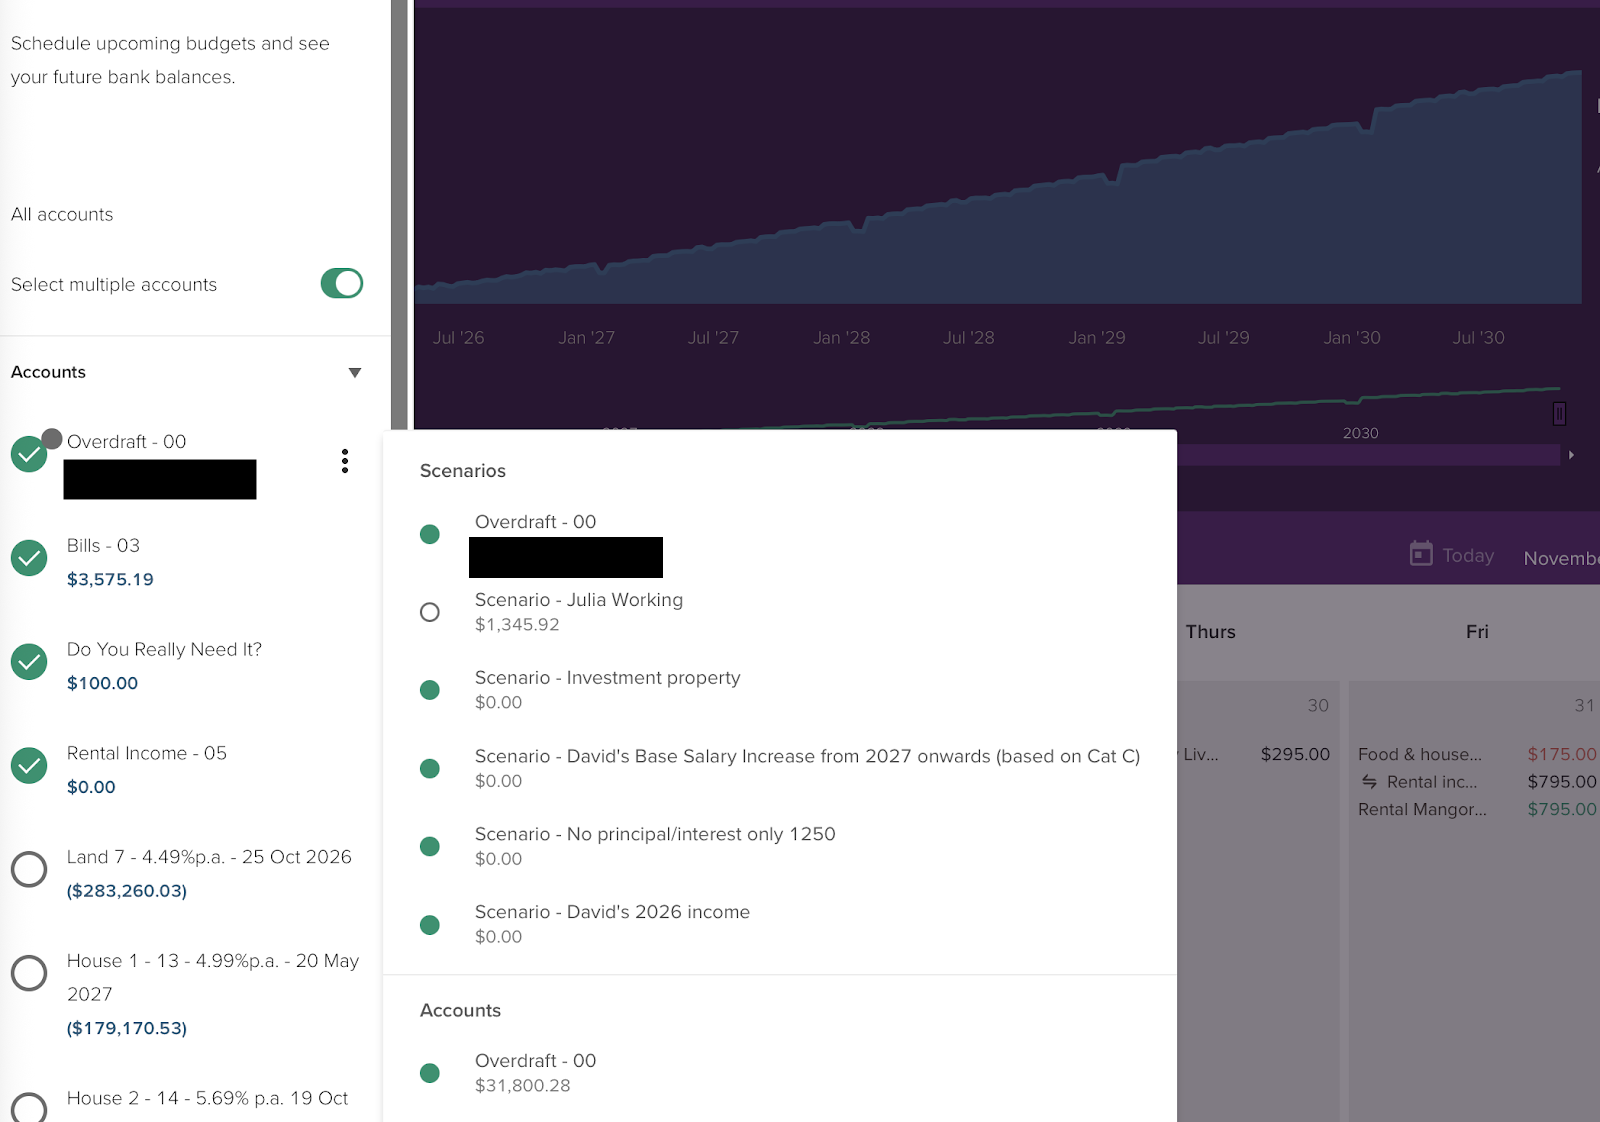
Task: Click the timeline right scroll arrow
Action: point(1571,455)
